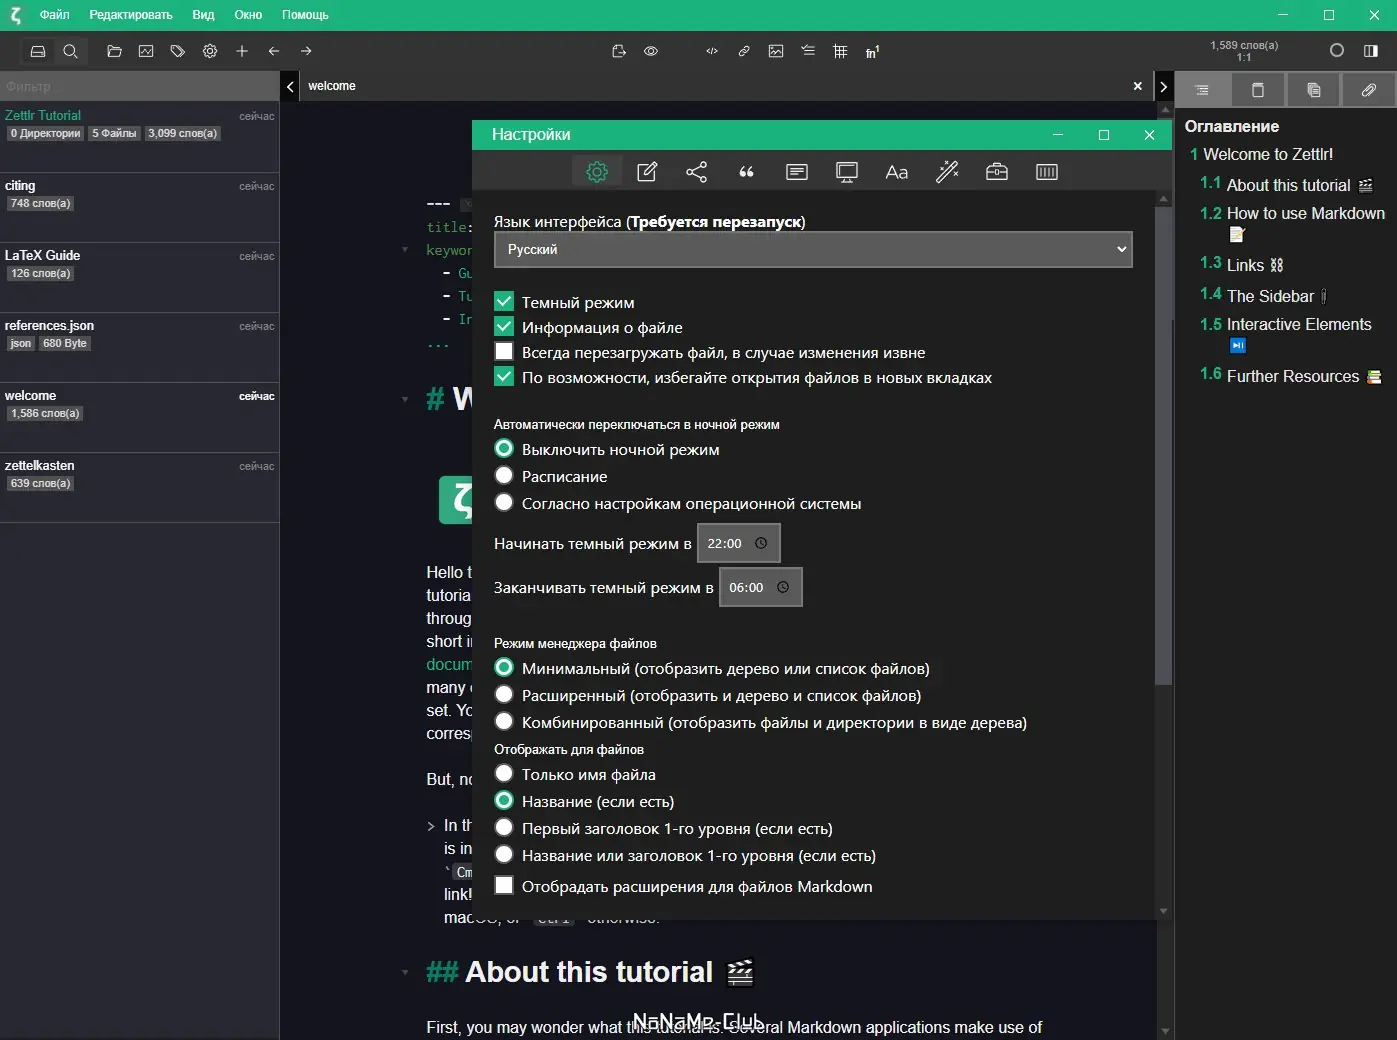Open 'LaTeX Guide' file in list
The height and width of the screenshot is (1040, 1397).
pyautogui.click(x=139, y=276)
